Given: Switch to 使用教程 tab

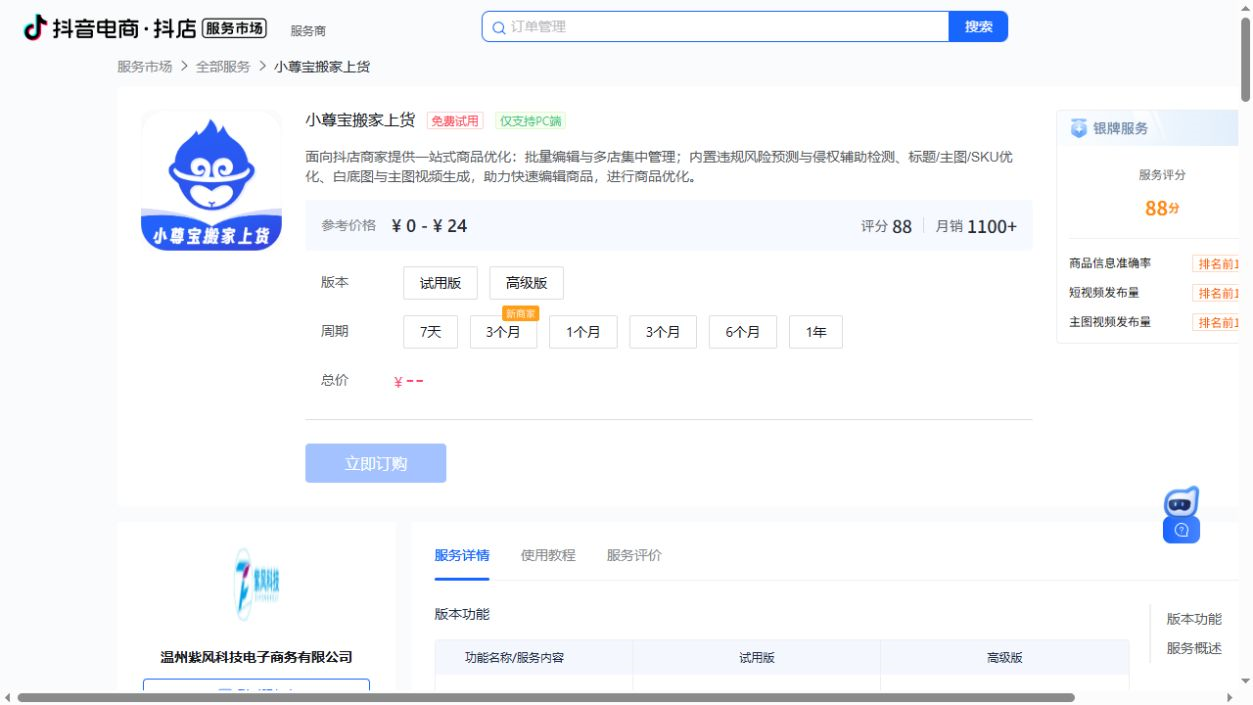Looking at the screenshot, I should click(x=548, y=555).
